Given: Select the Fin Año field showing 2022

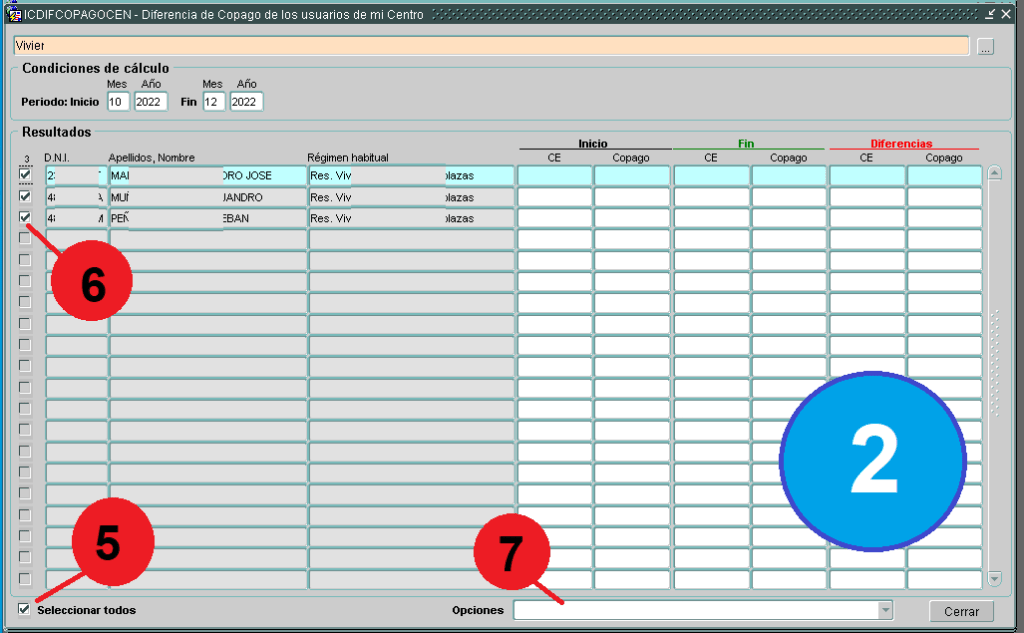Looking at the screenshot, I should pos(246,102).
